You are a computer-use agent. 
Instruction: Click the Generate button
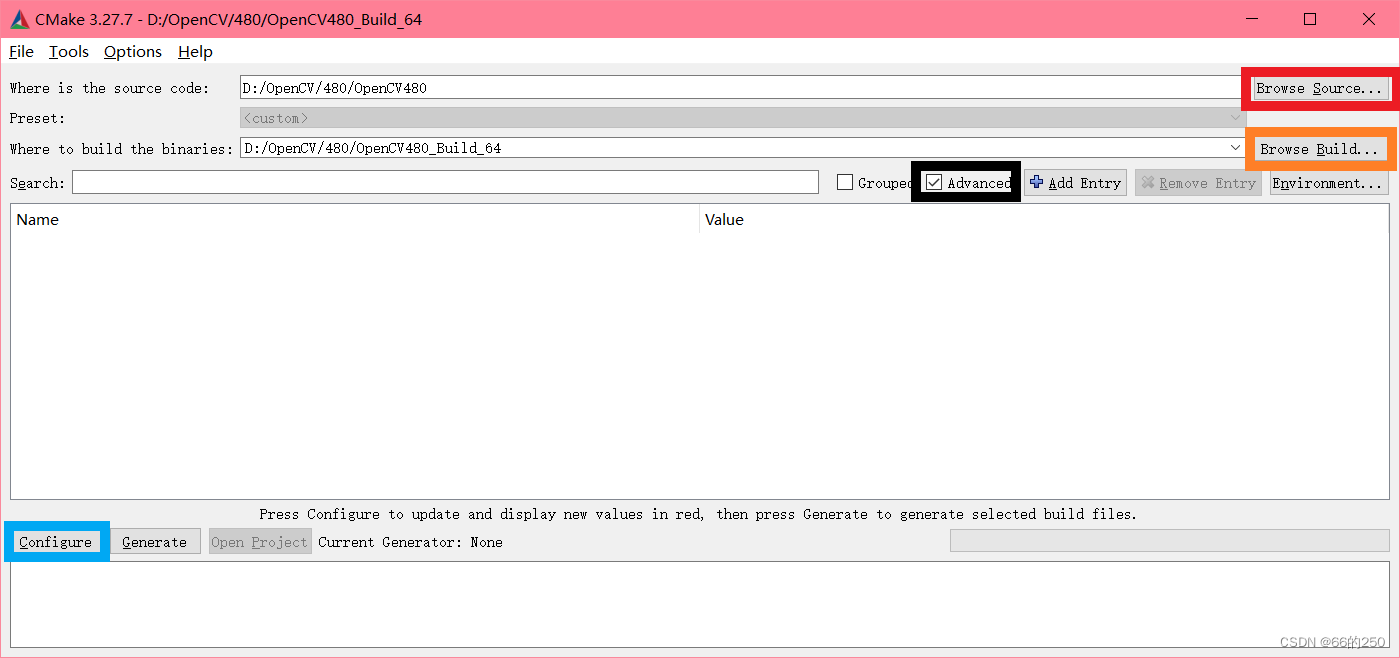[154, 541]
